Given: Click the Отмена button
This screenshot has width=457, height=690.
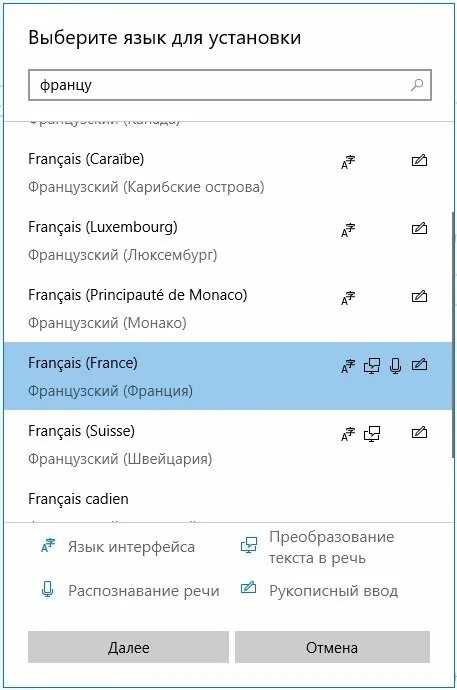Looking at the screenshot, I should (332, 647).
